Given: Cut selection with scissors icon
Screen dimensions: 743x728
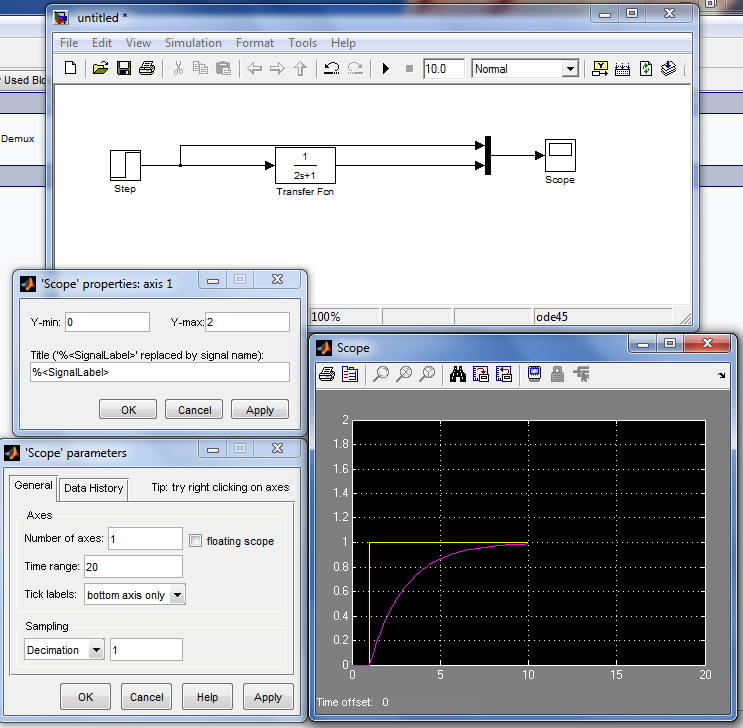Looking at the screenshot, I should pos(178,69).
